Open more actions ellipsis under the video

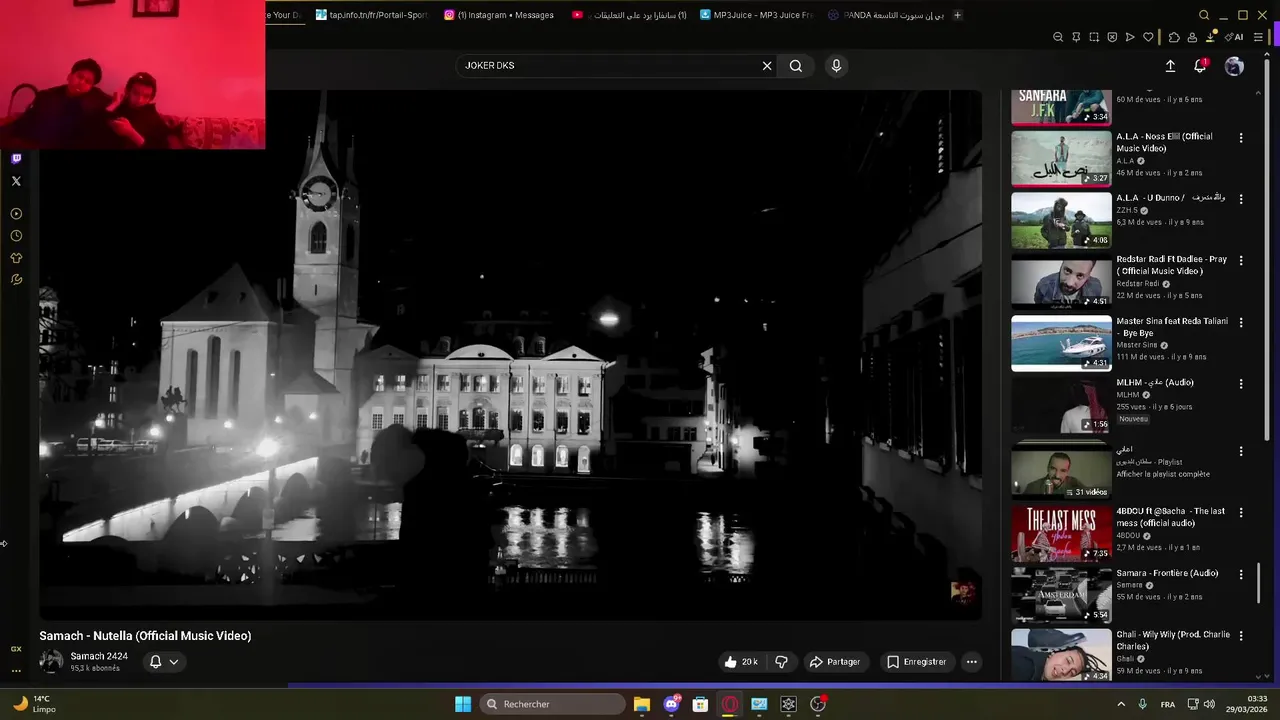pyautogui.click(x=971, y=662)
